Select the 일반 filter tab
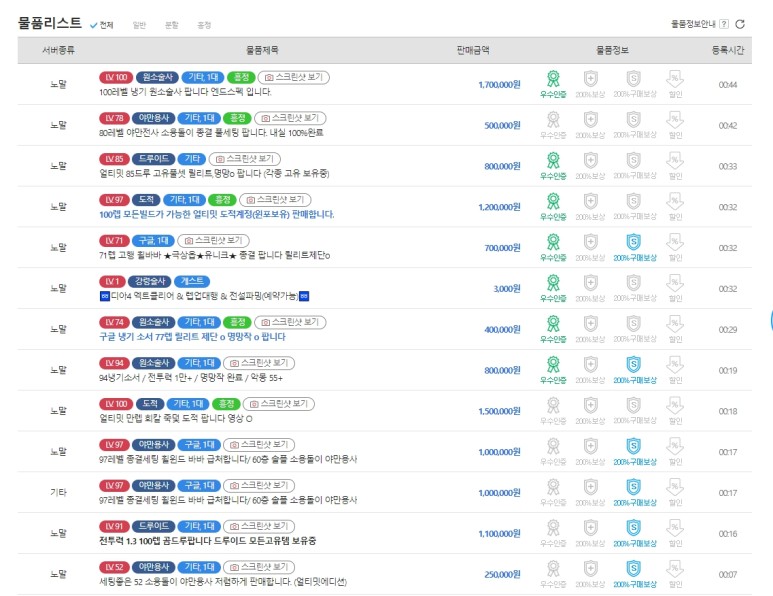This screenshot has height=596, width=773. click(x=140, y=25)
